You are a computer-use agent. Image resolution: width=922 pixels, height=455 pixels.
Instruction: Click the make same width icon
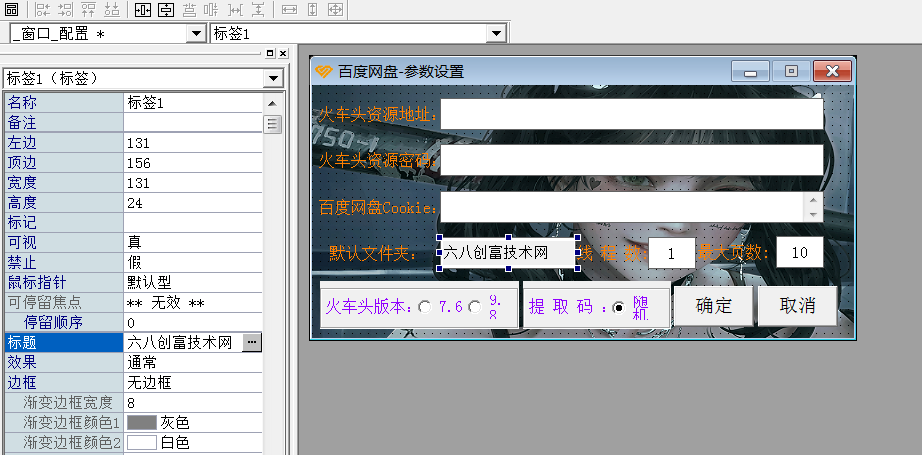[289, 9]
